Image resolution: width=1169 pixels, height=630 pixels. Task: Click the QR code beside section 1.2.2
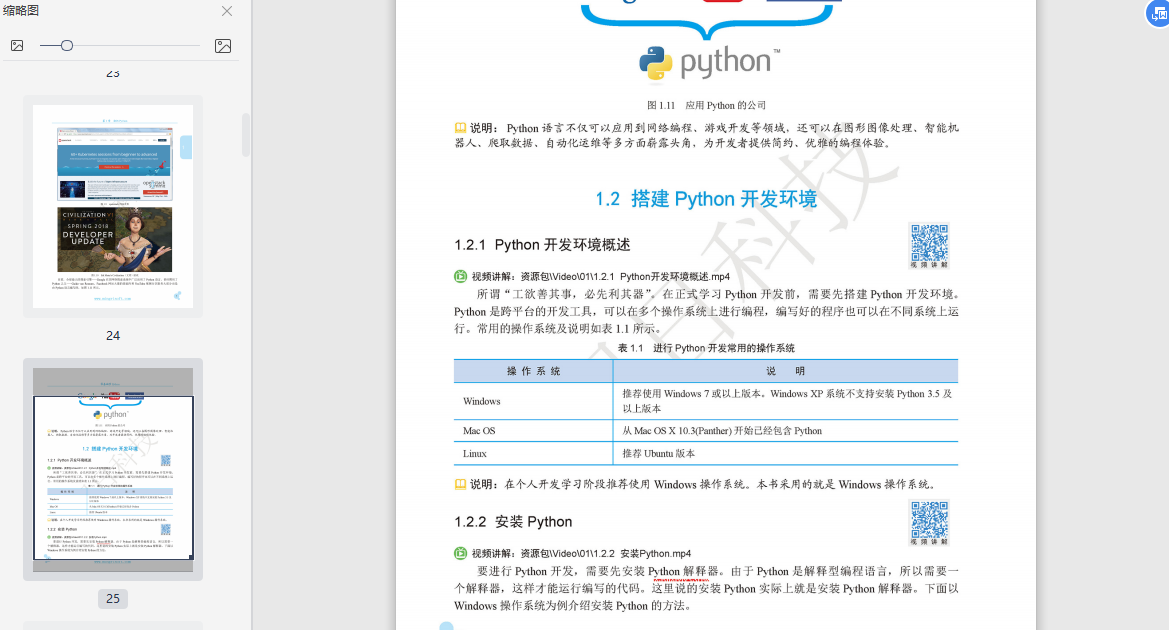click(929, 523)
